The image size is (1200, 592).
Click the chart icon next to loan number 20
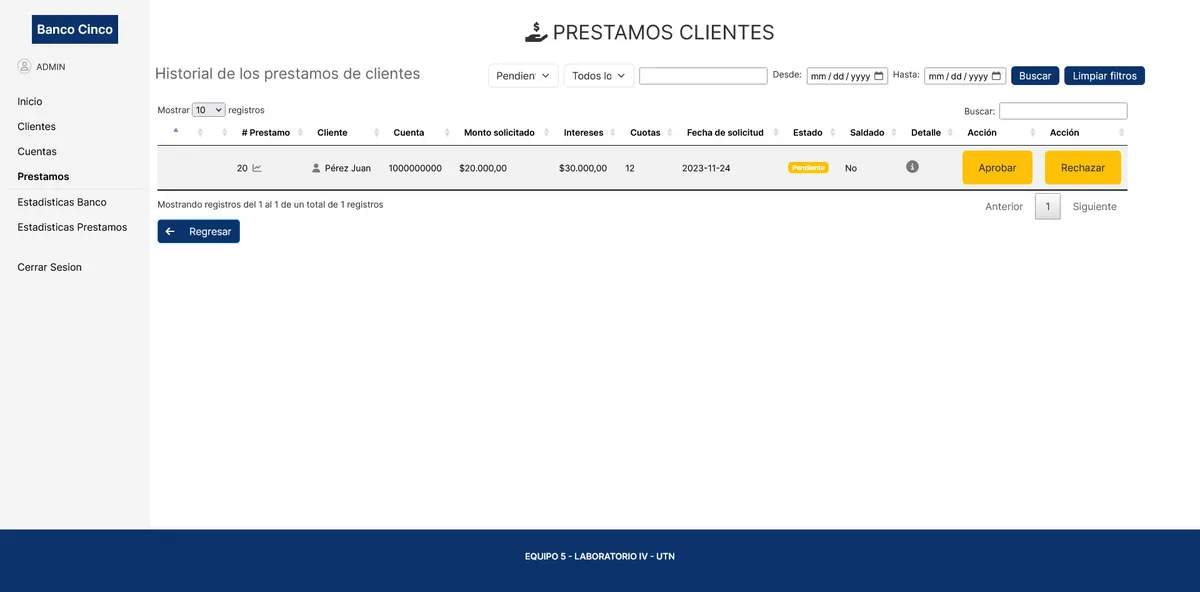pyautogui.click(x=256, y=167)
